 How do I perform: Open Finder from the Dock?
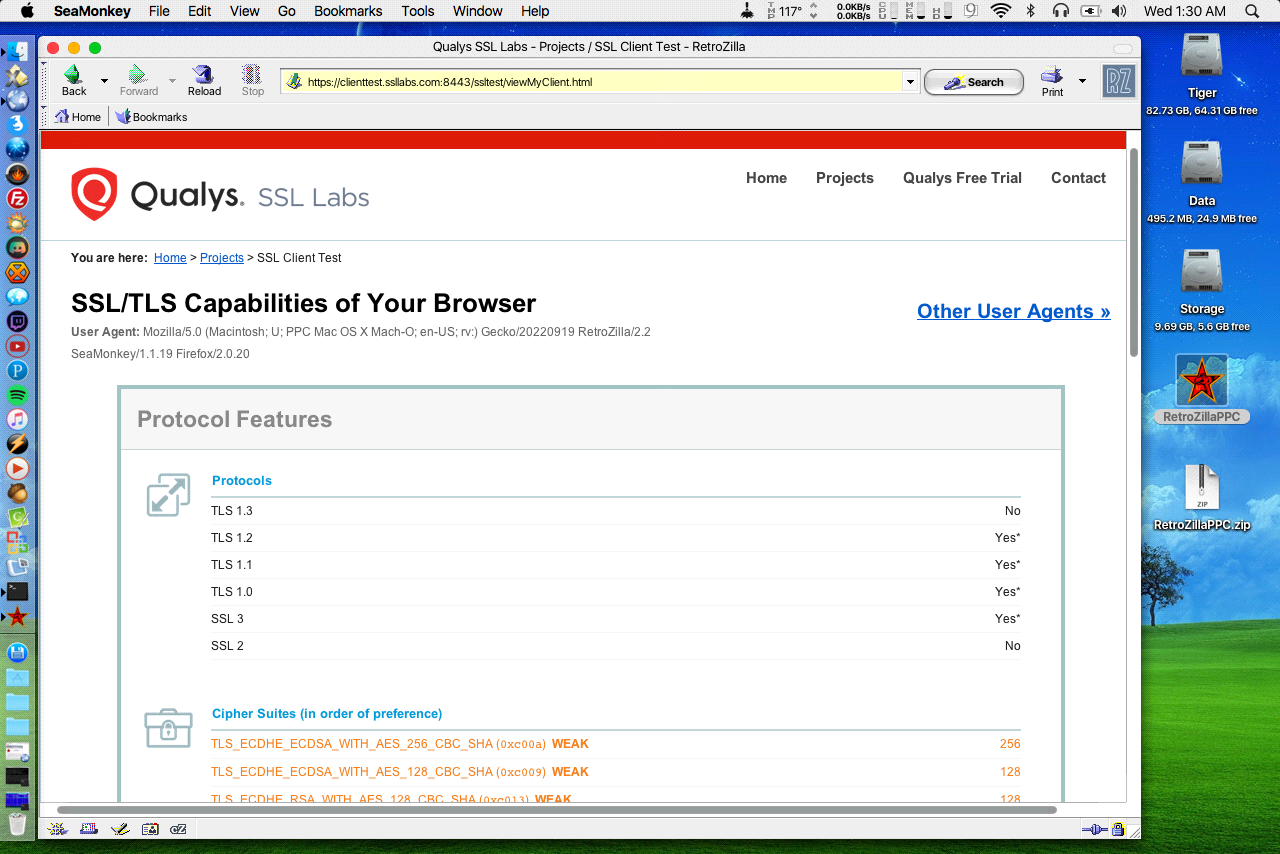tap(17, 51)
